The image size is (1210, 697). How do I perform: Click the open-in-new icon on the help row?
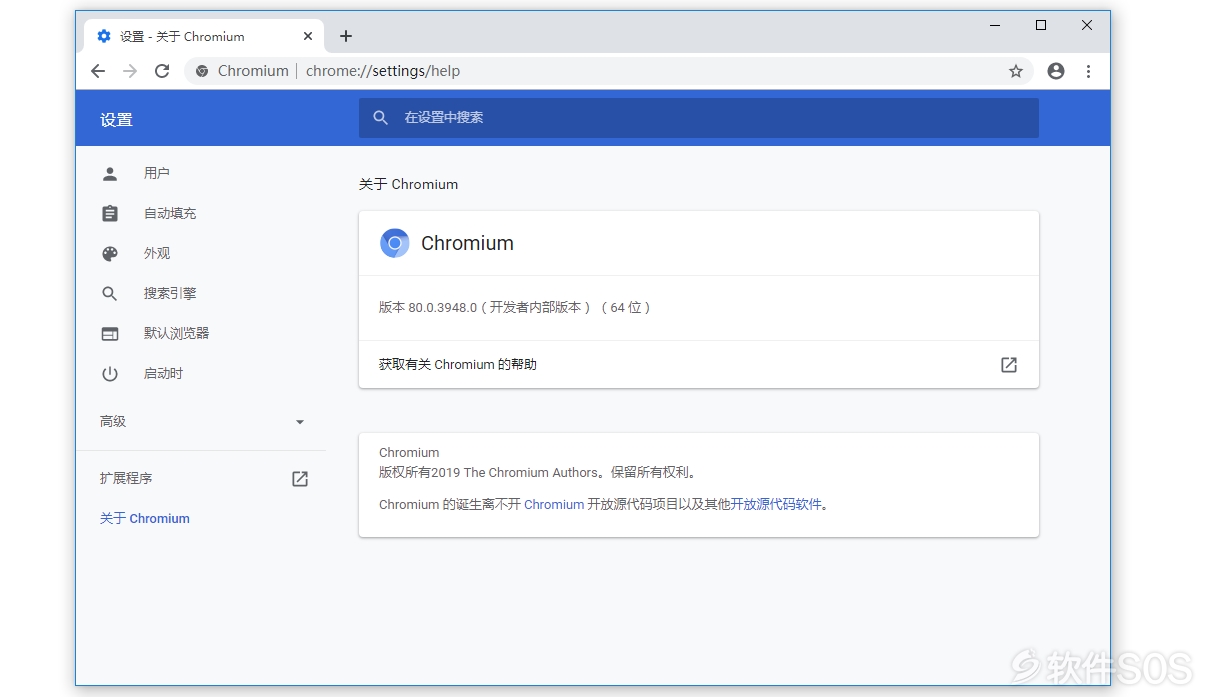point(1009,365)
